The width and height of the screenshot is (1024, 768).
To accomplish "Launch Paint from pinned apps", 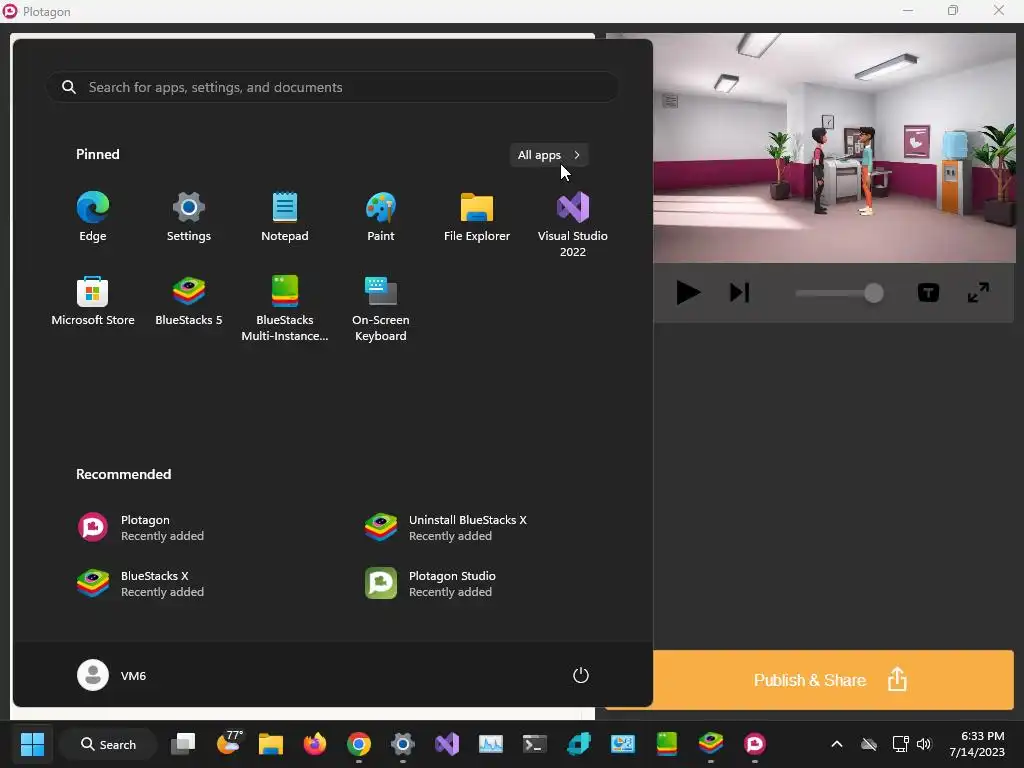I will pos(381,218).
